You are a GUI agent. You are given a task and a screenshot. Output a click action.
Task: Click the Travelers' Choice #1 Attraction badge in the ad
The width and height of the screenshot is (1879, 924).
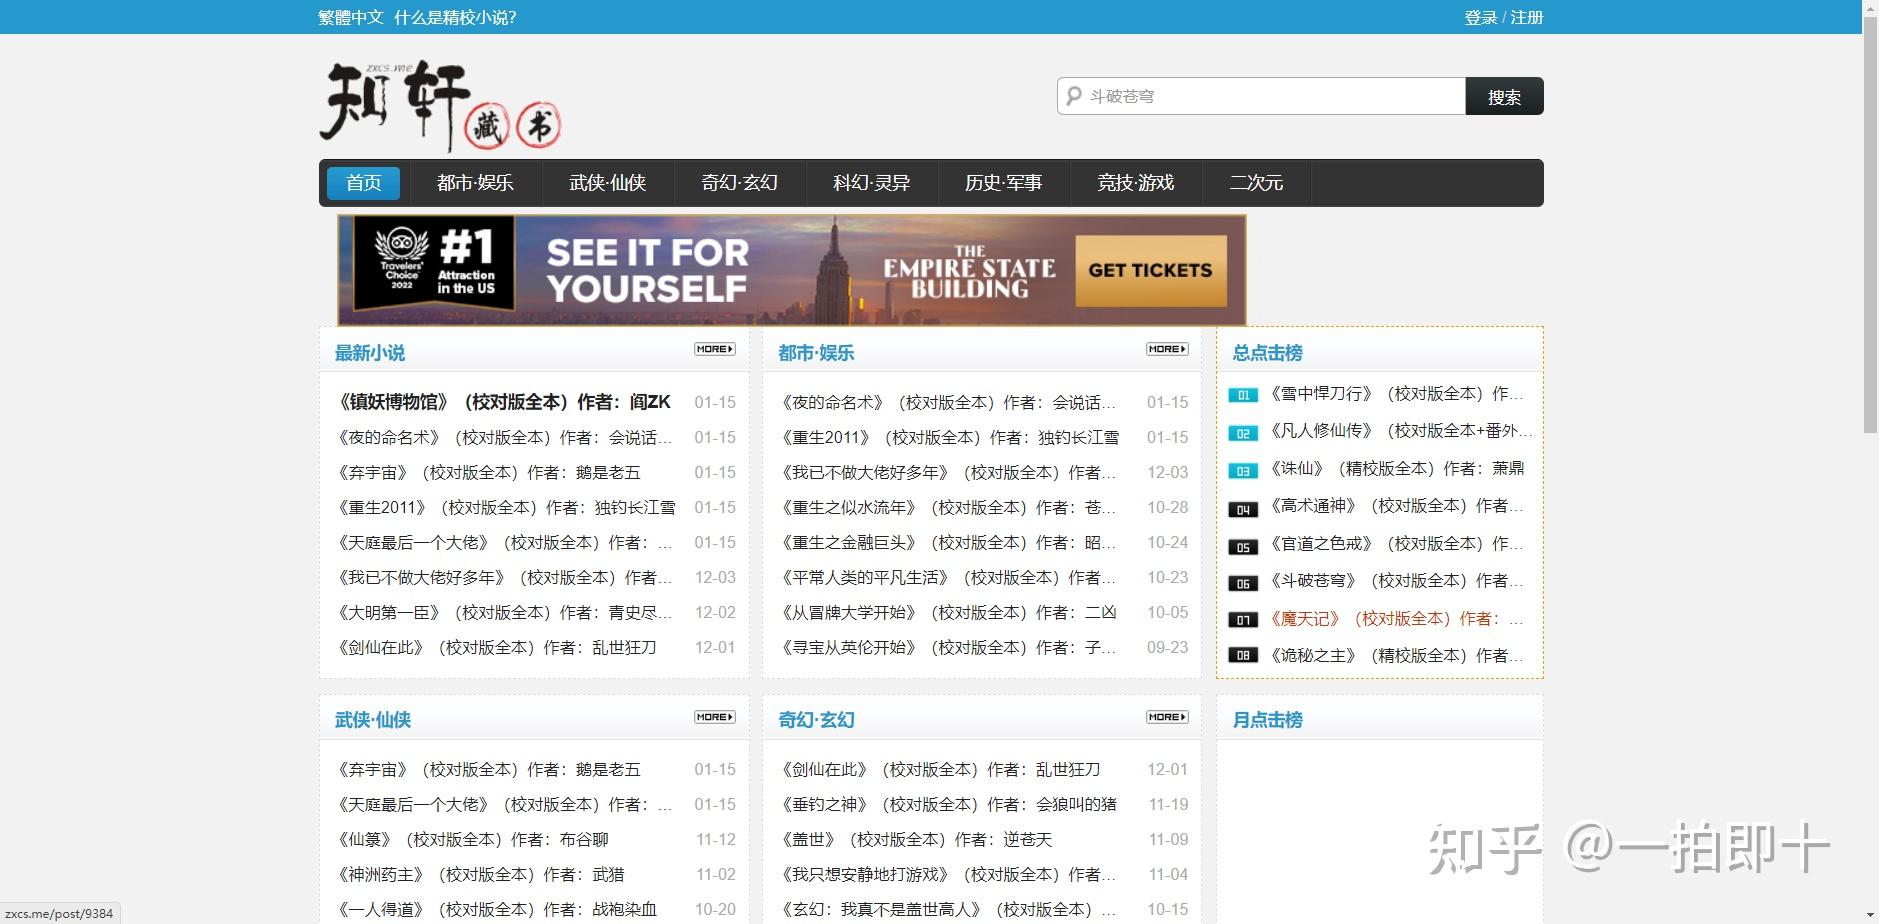[x=434, y=264]
